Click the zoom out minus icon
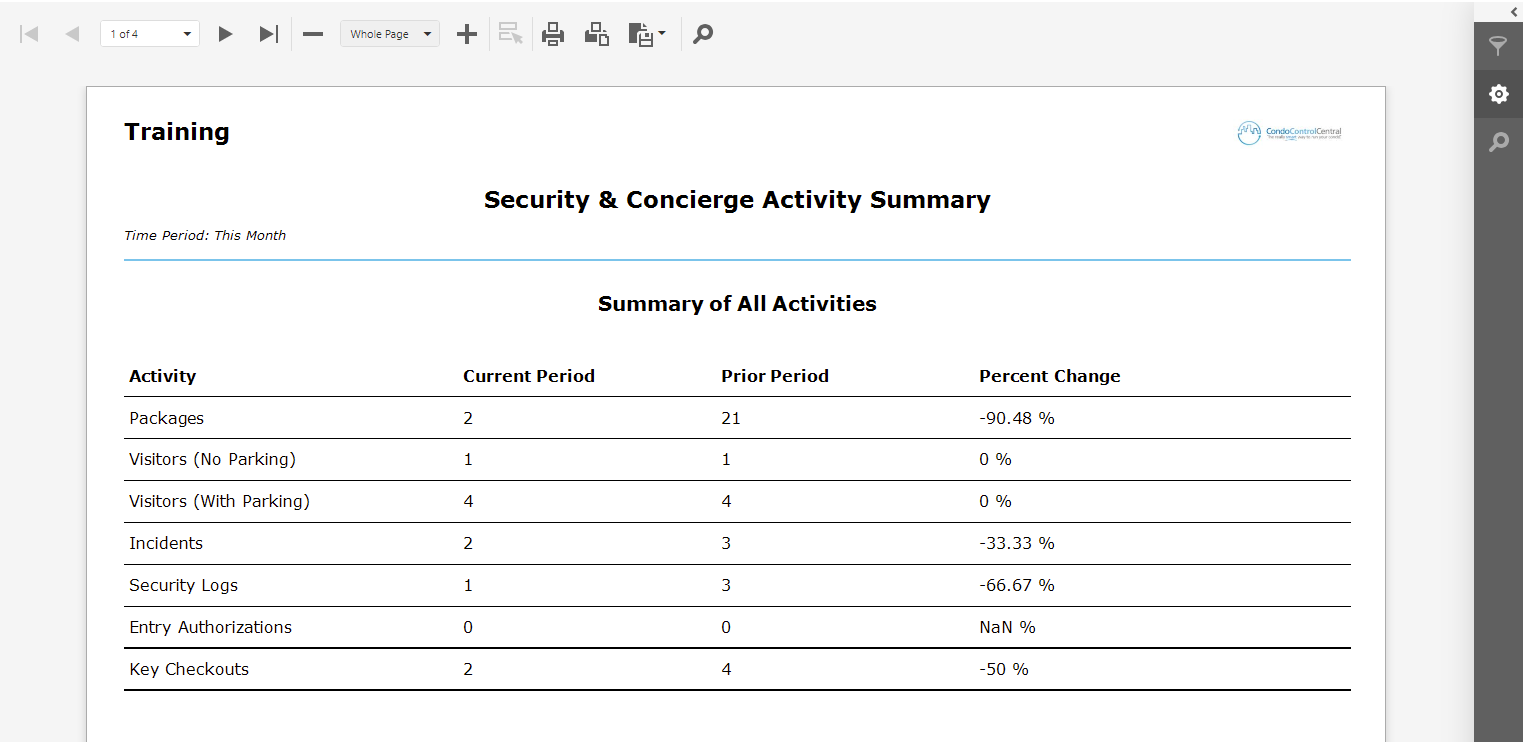The height and width of the screenshot is (742, 1523). click(x=312, y=33)
